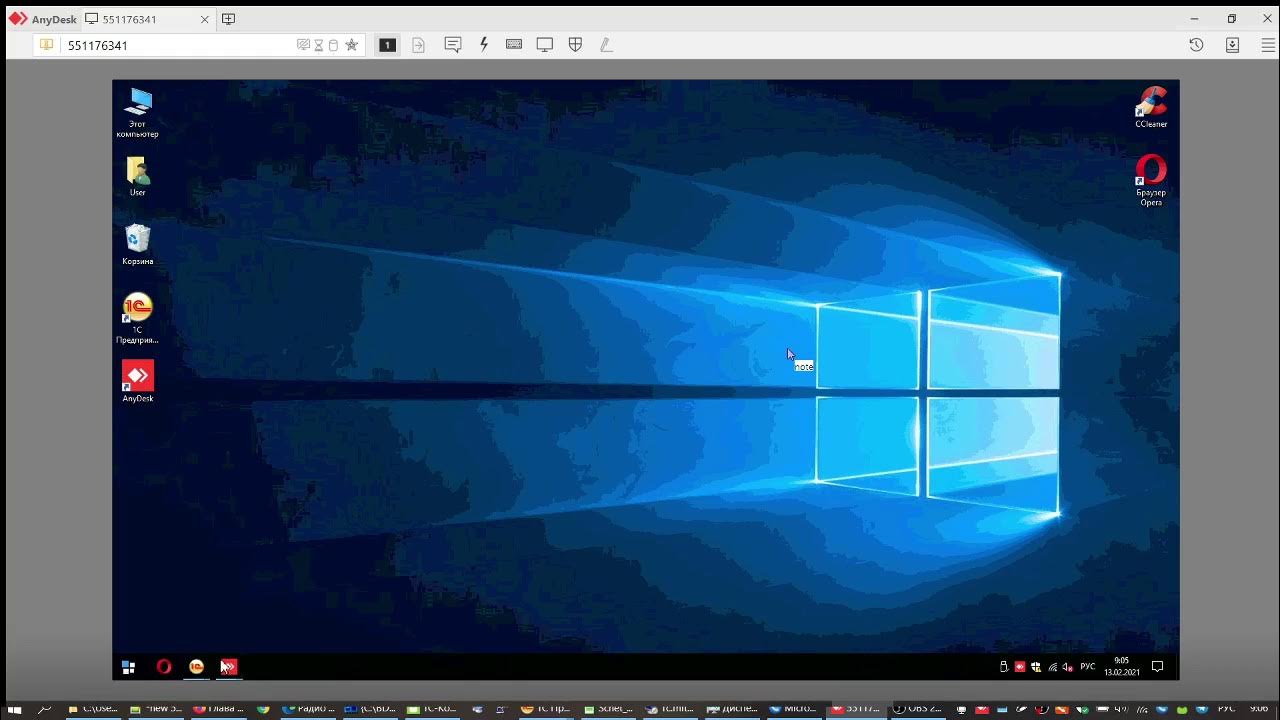Open local Start button on host taskbar
Screen dimensions: 1280x720
(15, 709)
